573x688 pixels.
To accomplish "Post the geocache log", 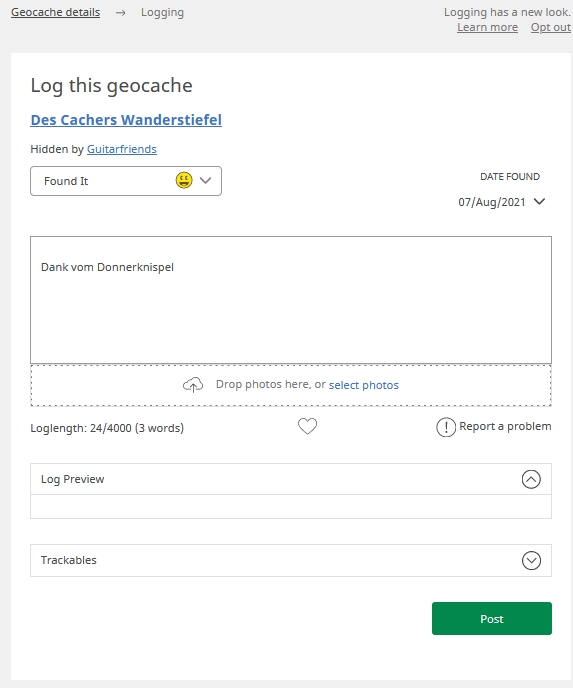I will point(492,618).
